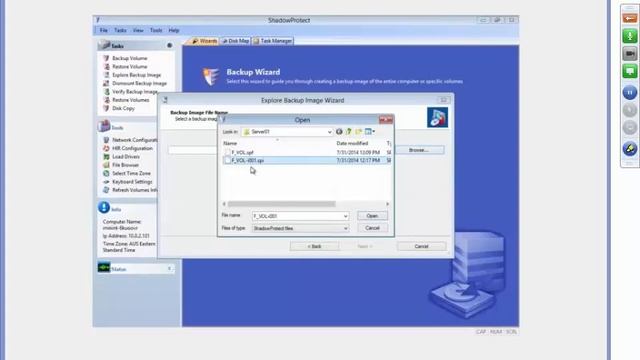
Task: Click the blue highlighter pen button
Action: pos(630,149)
